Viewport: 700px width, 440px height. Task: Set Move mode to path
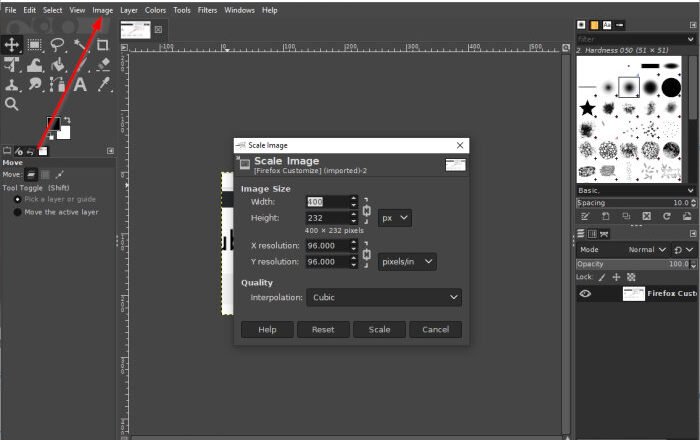click(x=59, y=174)
